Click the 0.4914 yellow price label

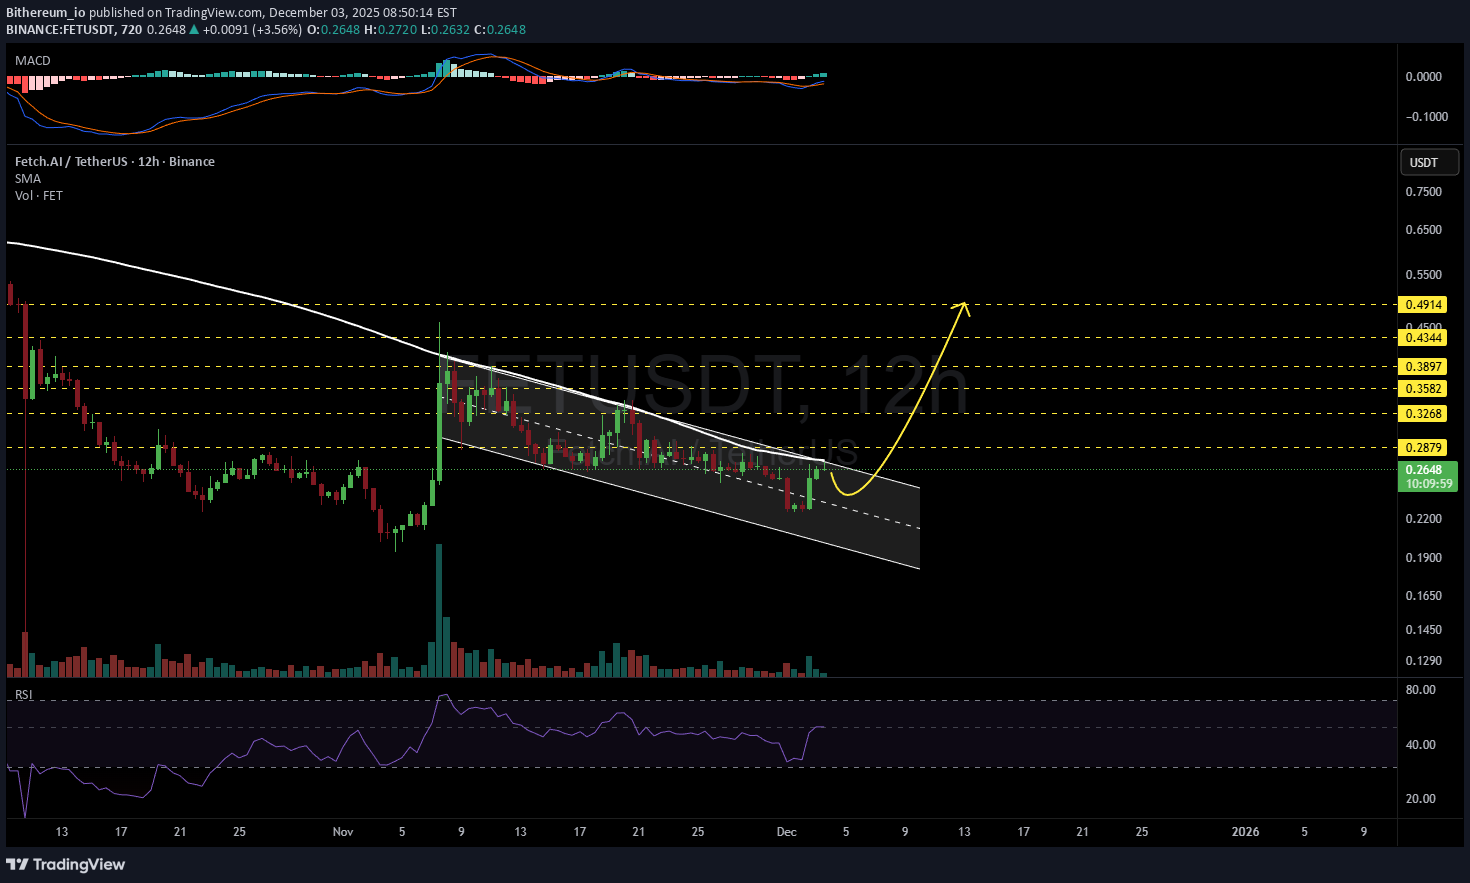1423,305
